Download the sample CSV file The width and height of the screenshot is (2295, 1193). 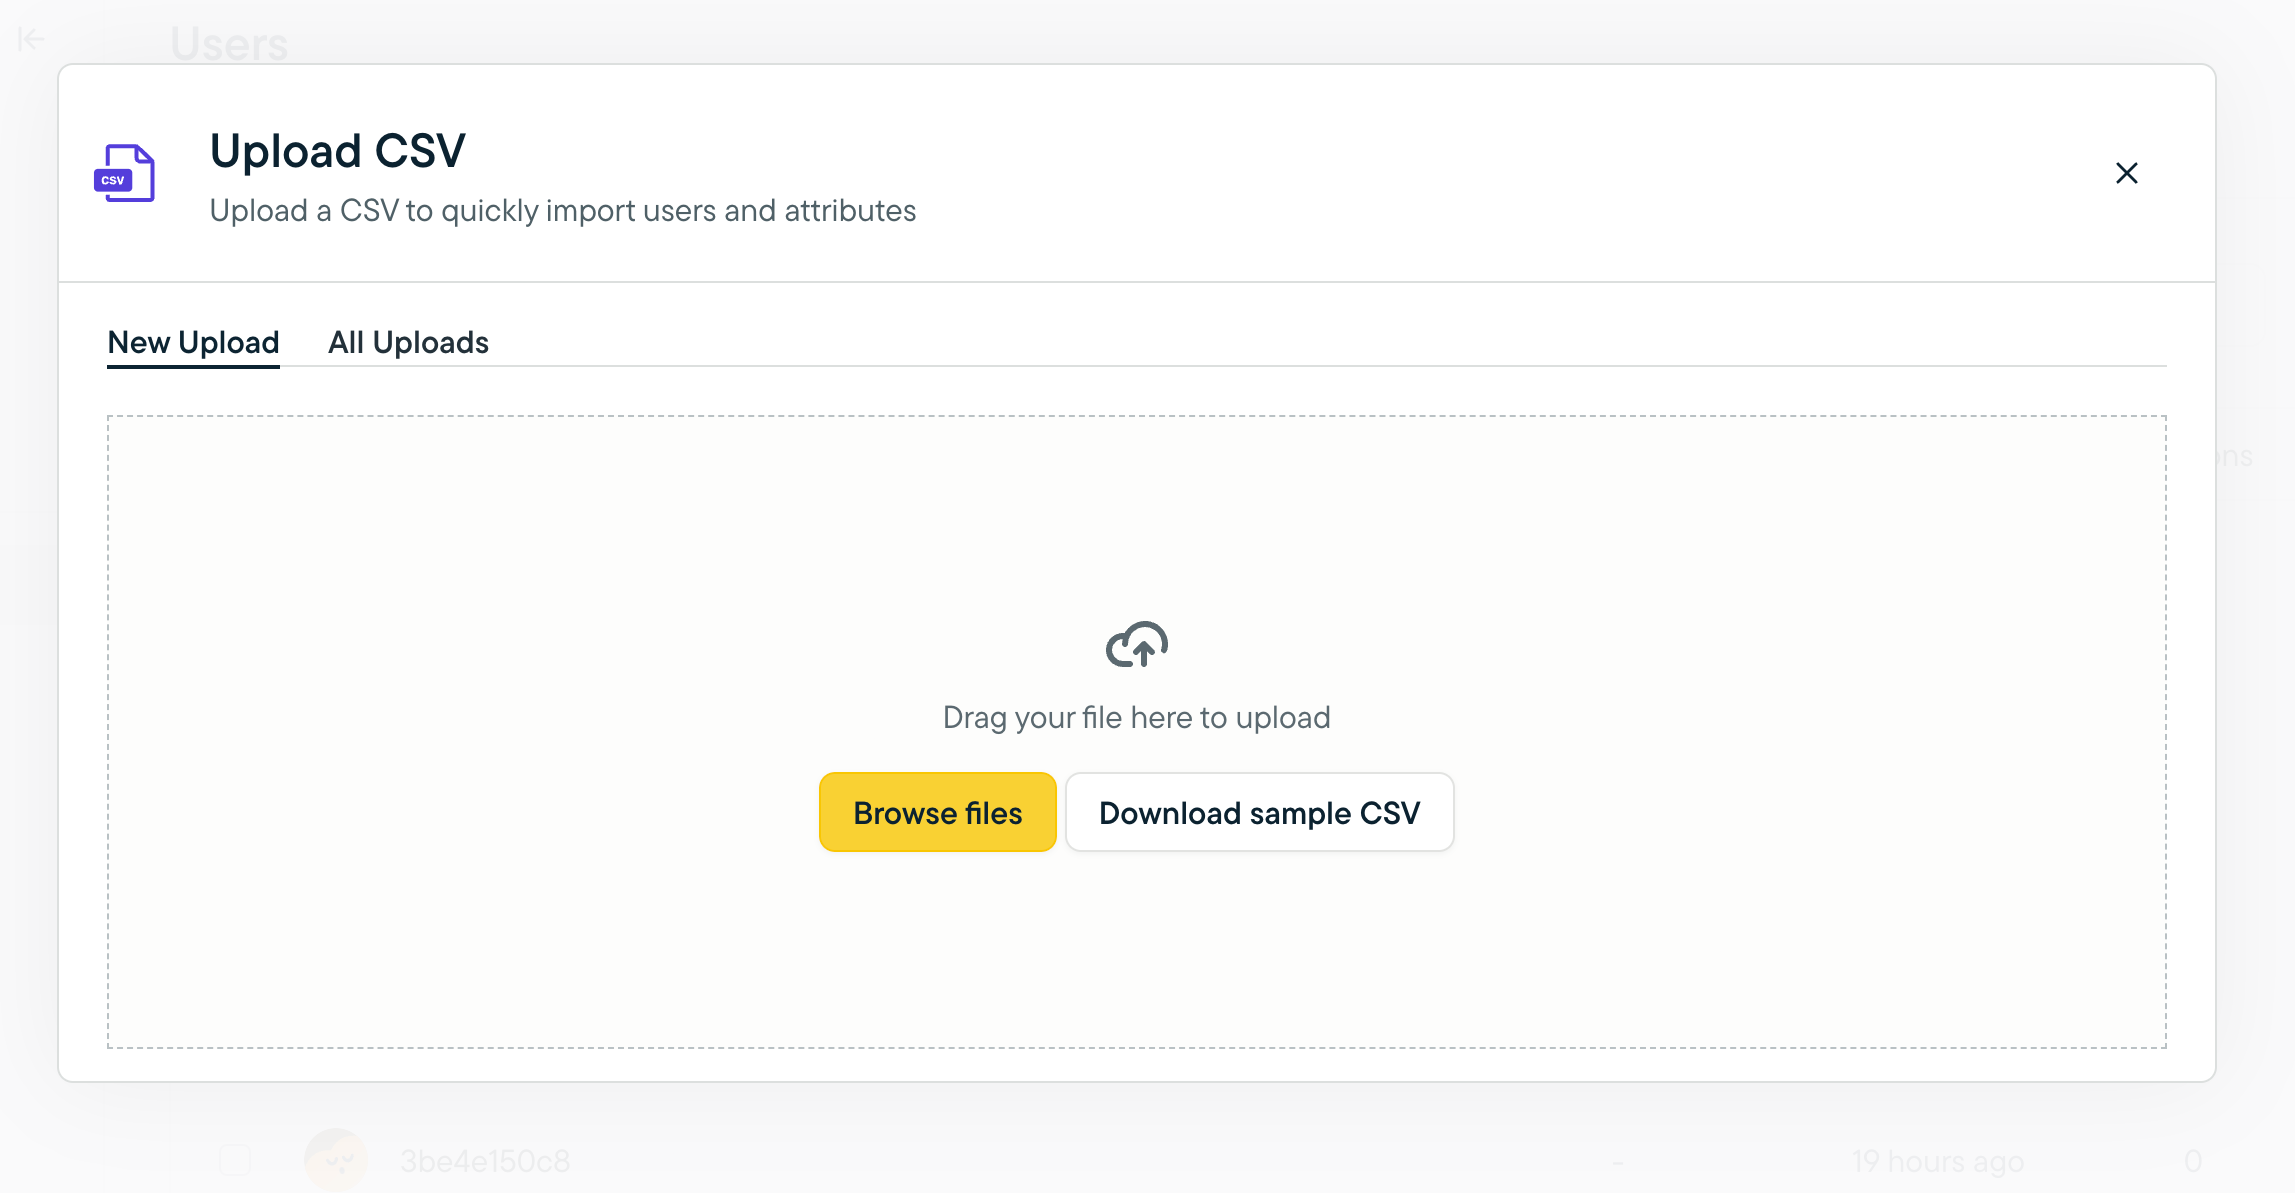click(1259, 812)
